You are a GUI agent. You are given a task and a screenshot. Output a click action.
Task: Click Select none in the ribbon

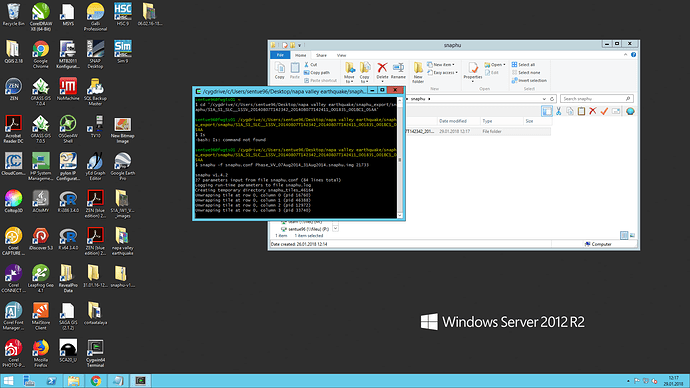(526, 73)
